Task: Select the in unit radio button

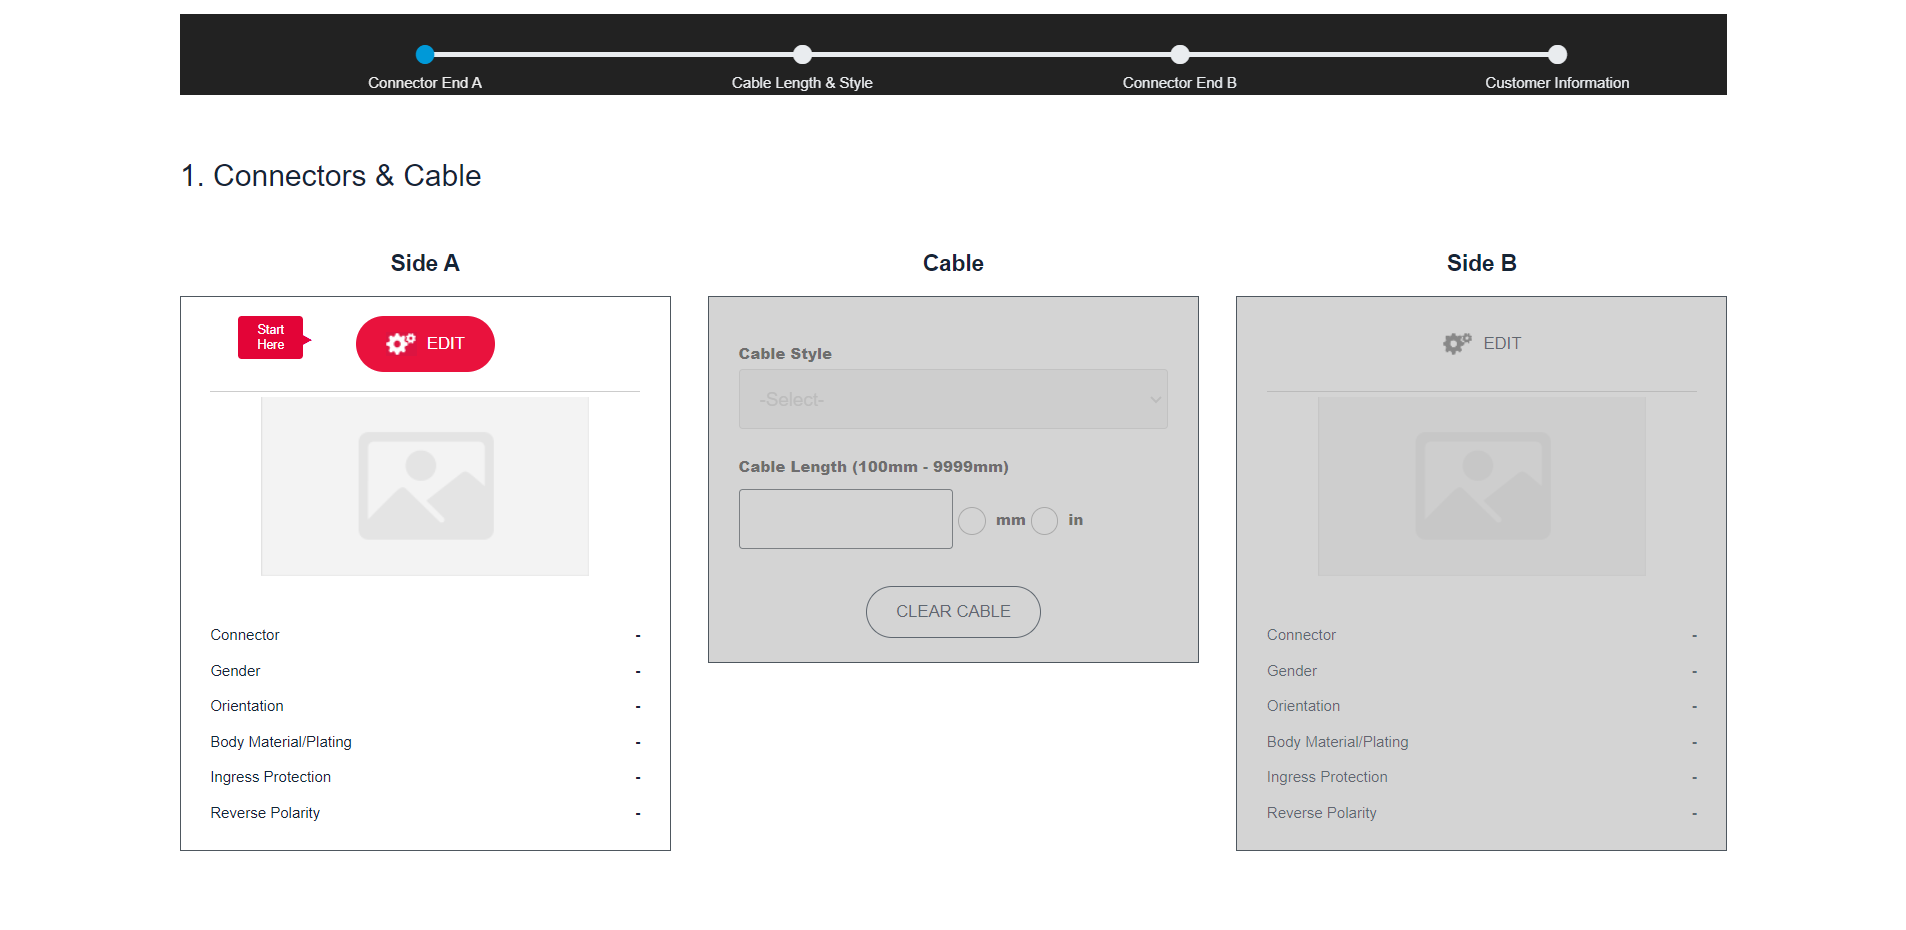Action: [x=1044, y=520]
